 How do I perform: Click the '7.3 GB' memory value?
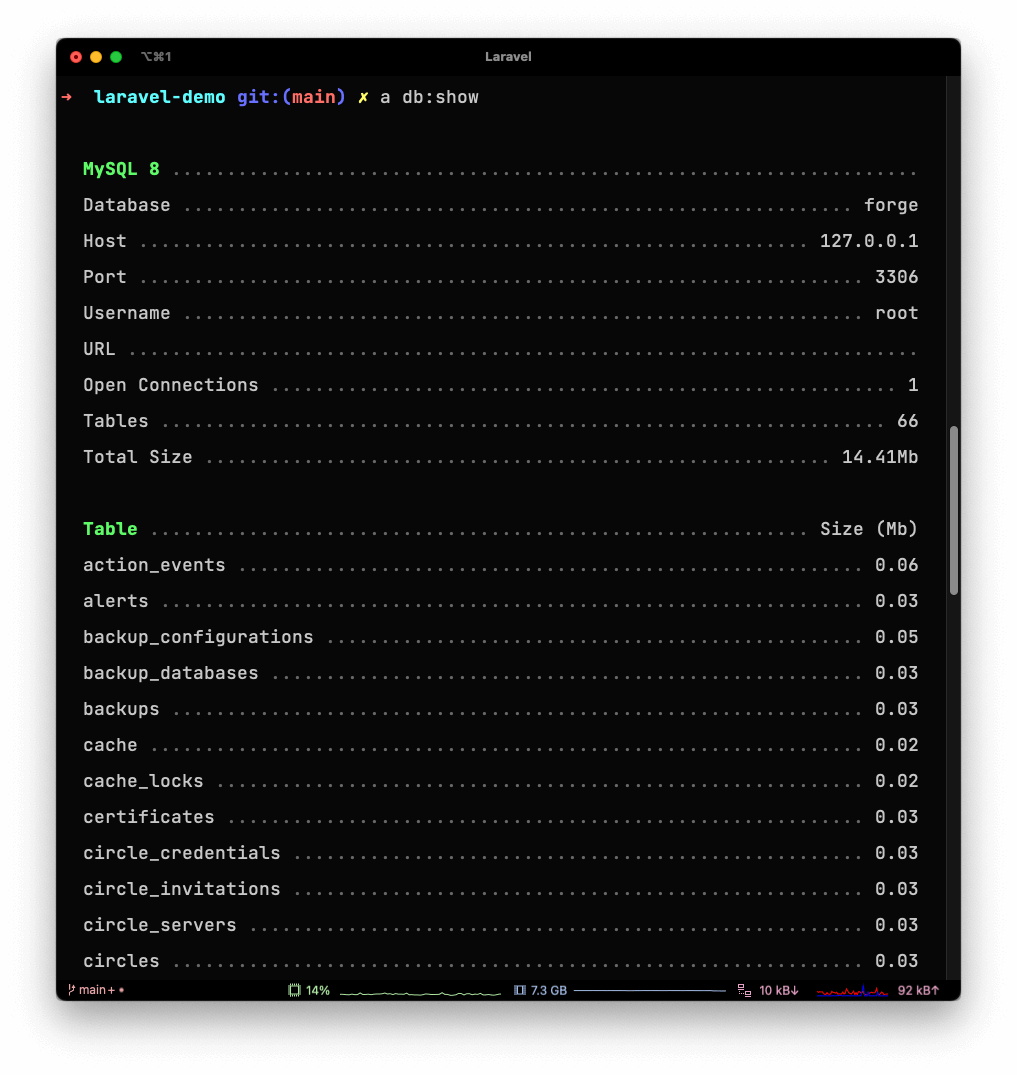click(x=549, y=990)
